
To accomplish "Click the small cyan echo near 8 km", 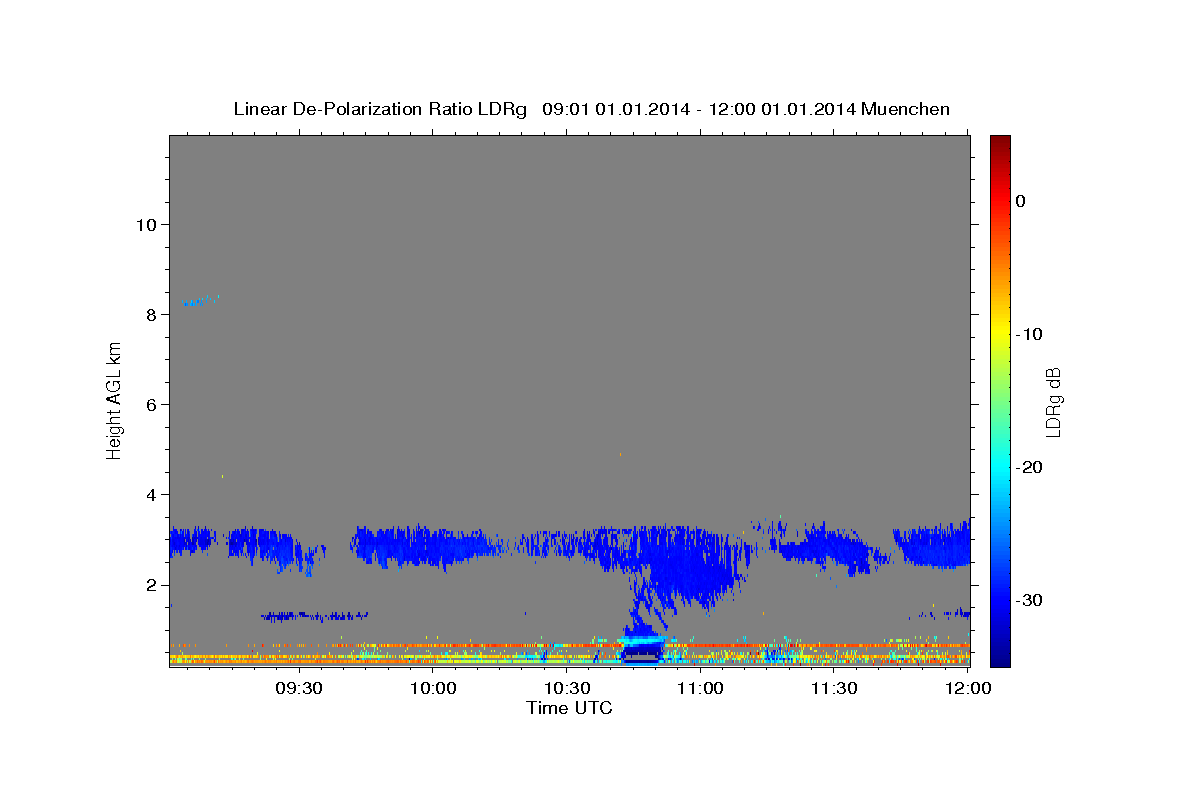I will [x=200, y=300].
